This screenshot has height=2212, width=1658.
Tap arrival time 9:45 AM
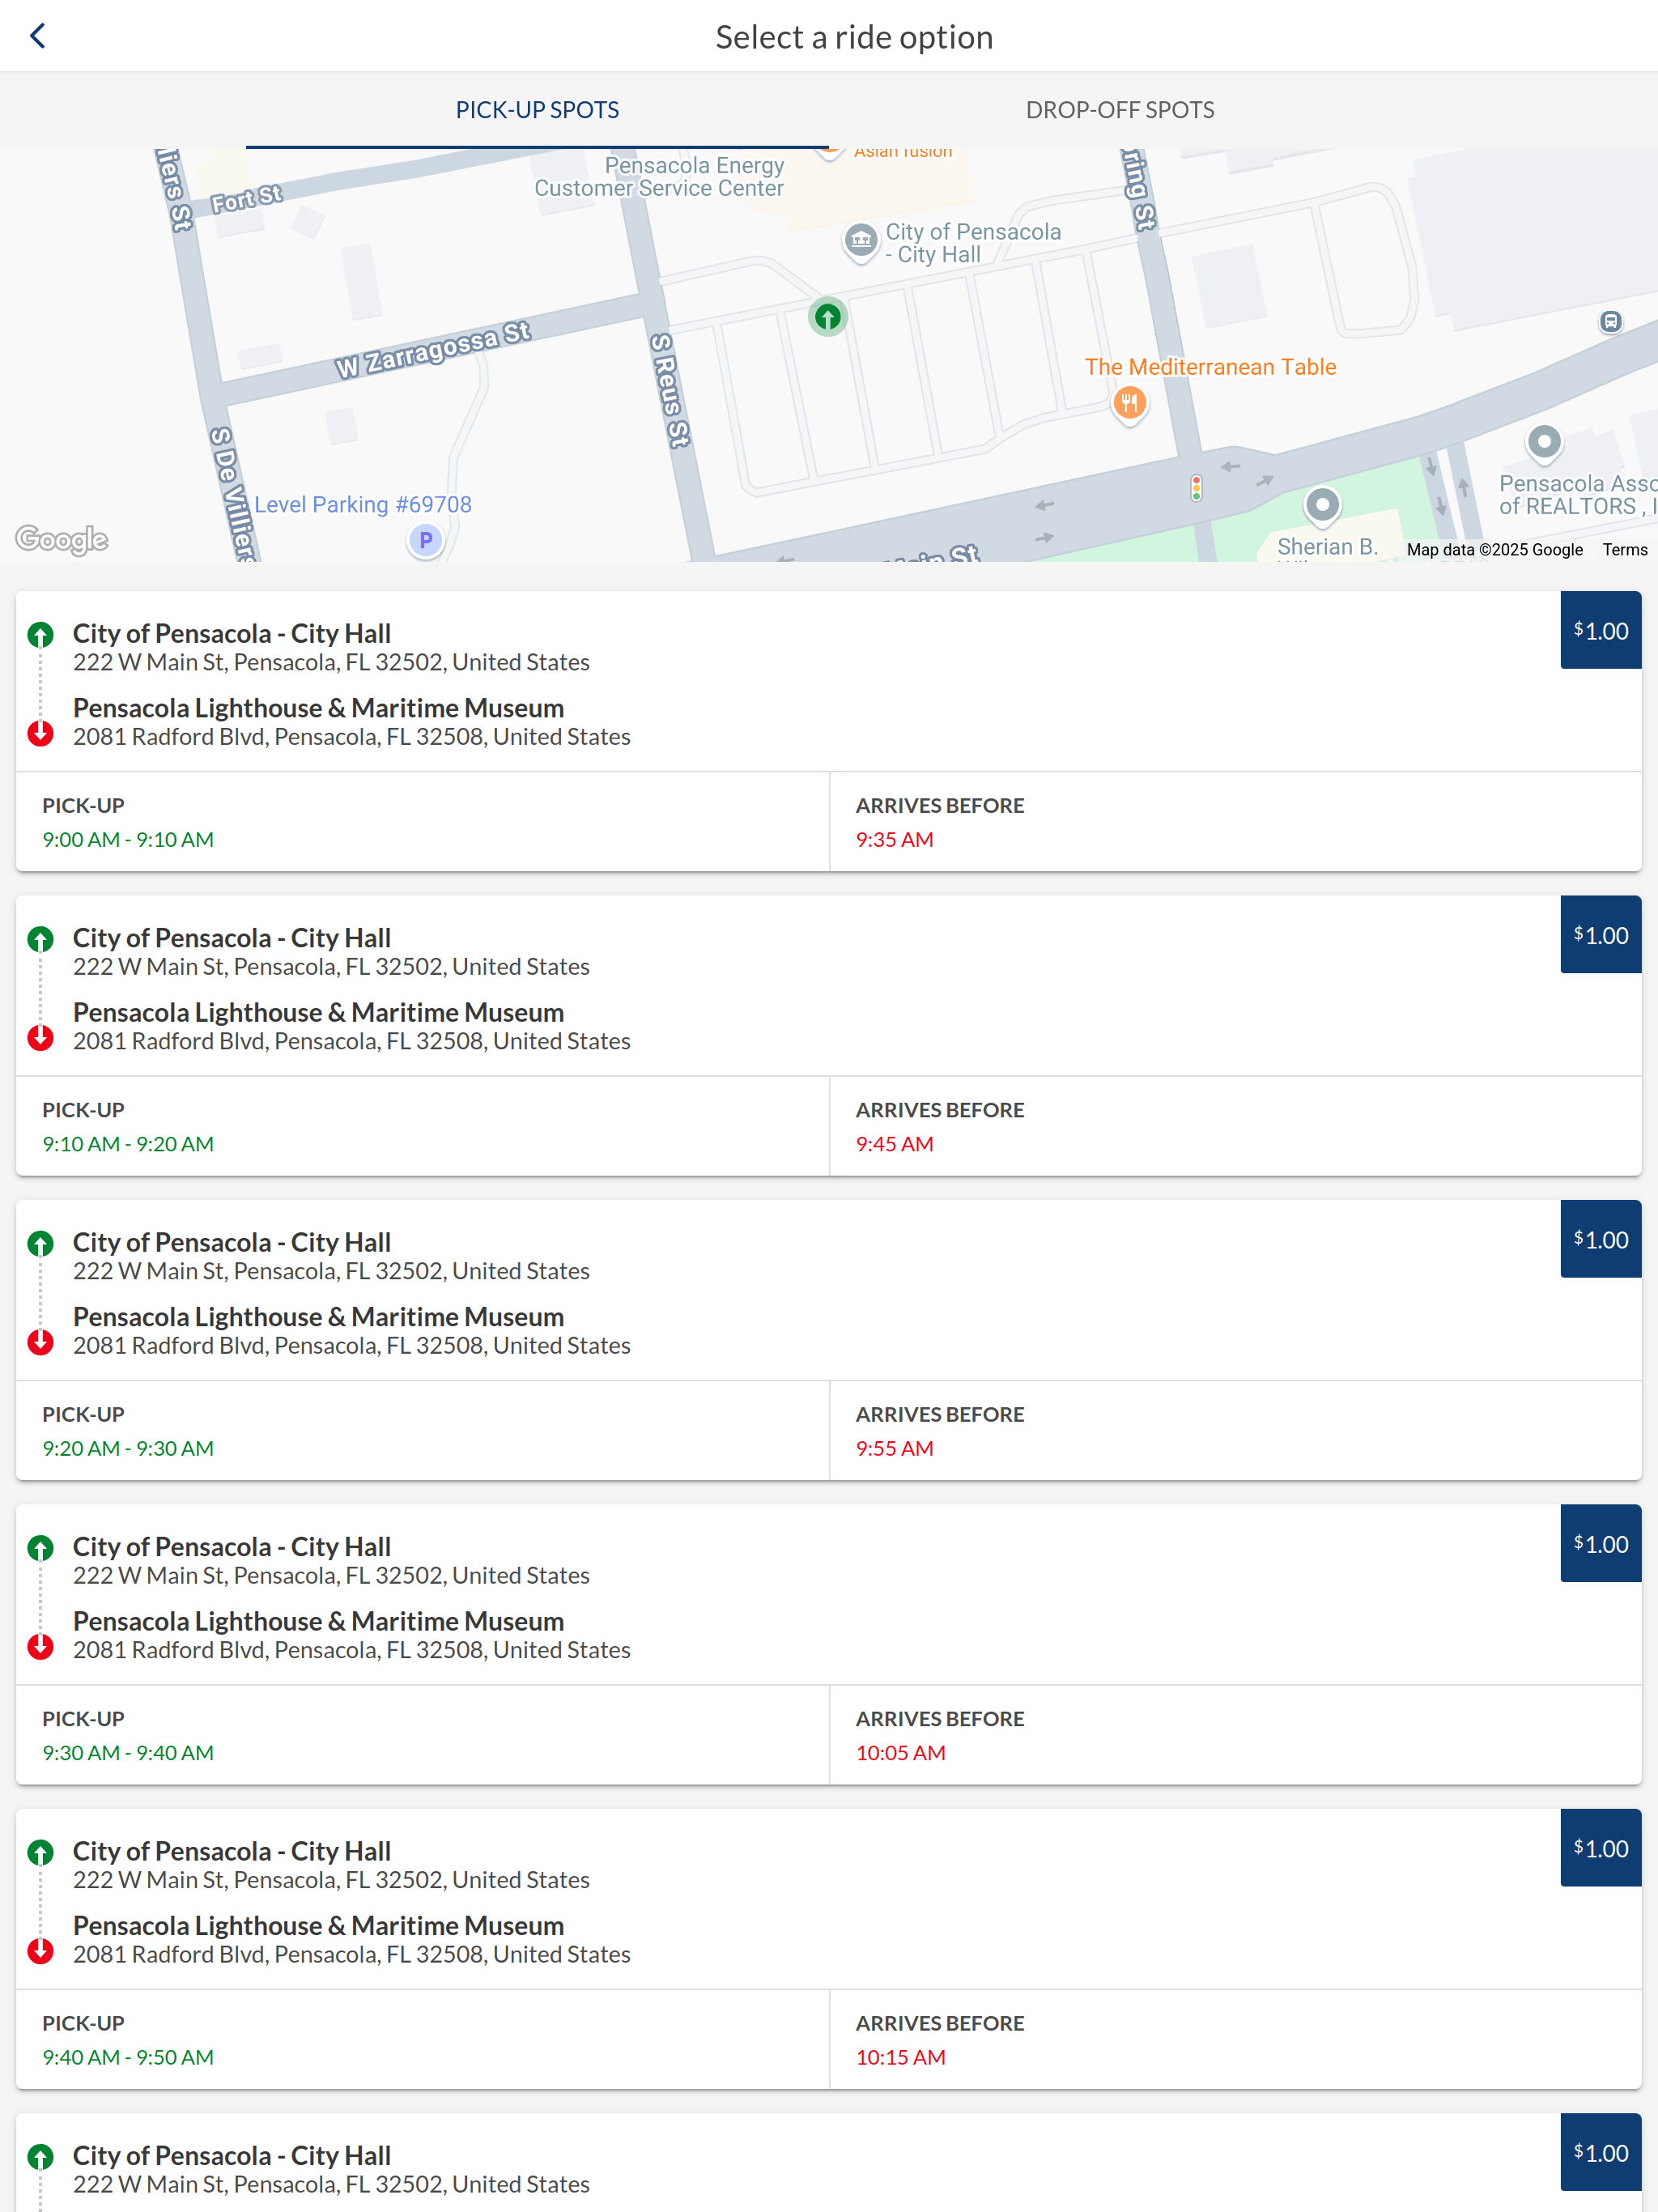tap(894, 1144)
